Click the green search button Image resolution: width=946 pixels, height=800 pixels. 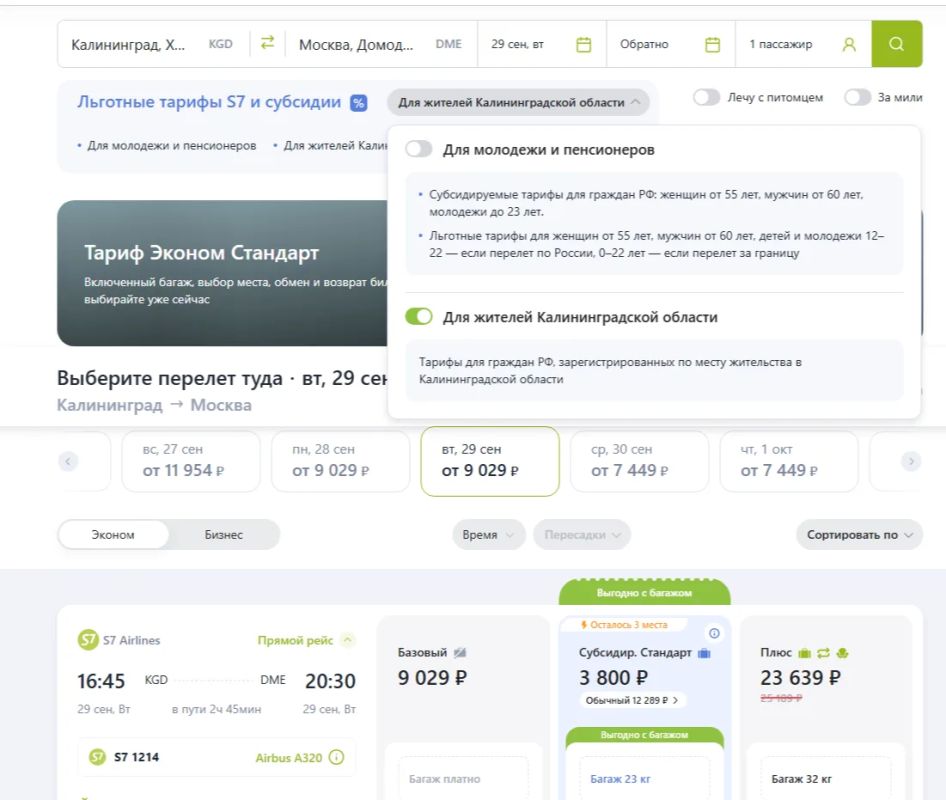coord(897,43)
